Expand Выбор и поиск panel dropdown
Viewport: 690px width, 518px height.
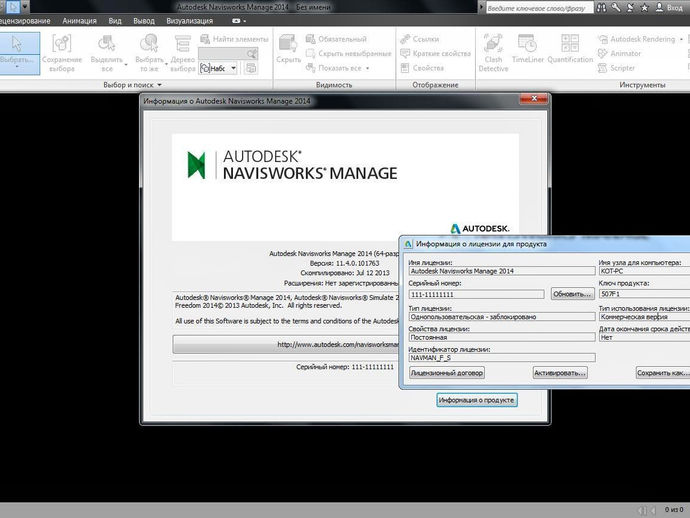click(159, 85)
